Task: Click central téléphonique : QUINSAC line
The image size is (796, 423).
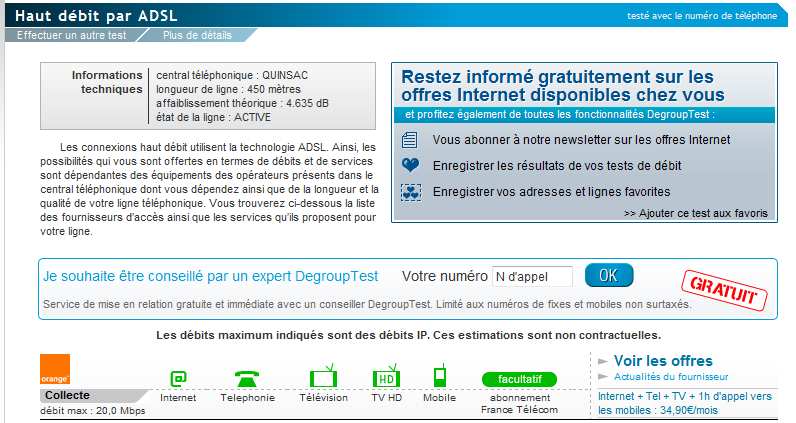Action: coord(232,75)
